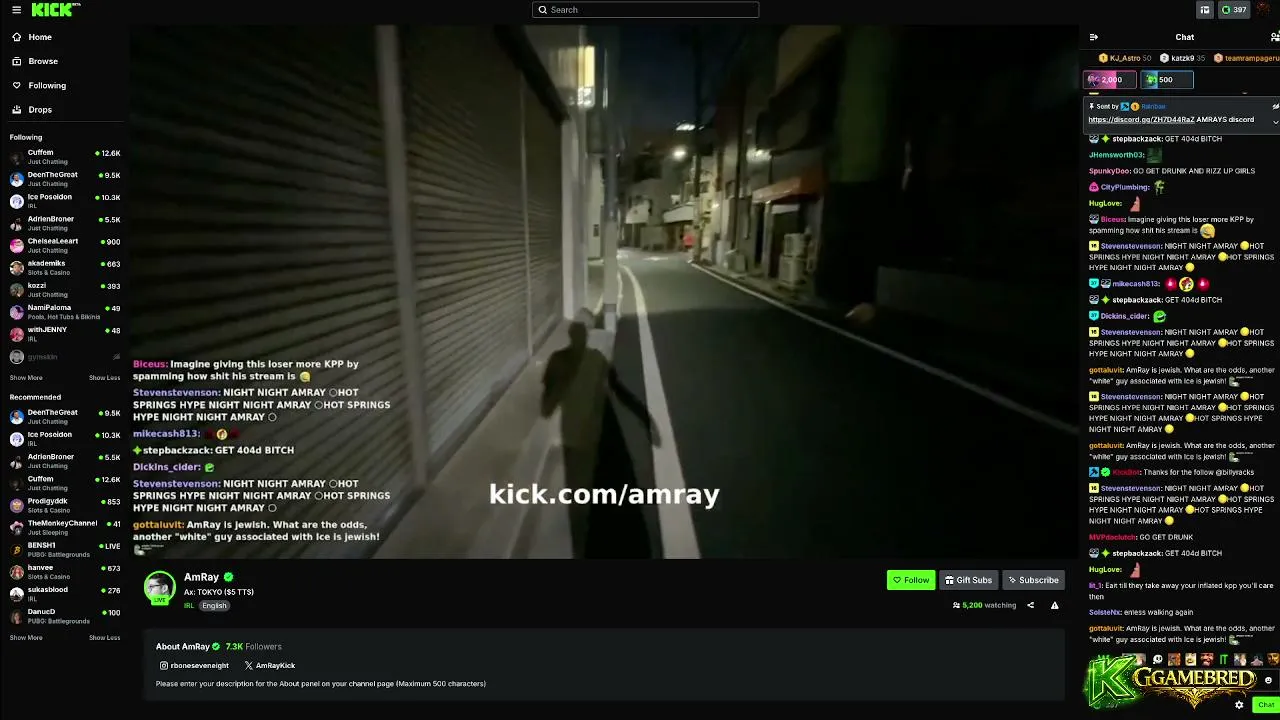Select KJ_Astro on the gift leaderboard
1280x720 pixels.
(x=1126, y=58)
